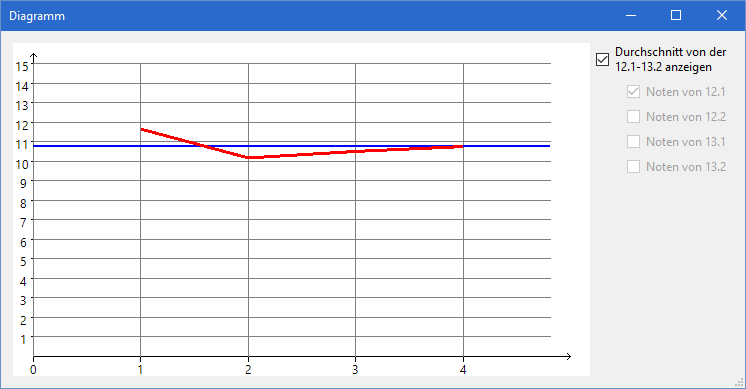Minimize the Diagramm window
746x389 pixels.
(x=631, y=15)
